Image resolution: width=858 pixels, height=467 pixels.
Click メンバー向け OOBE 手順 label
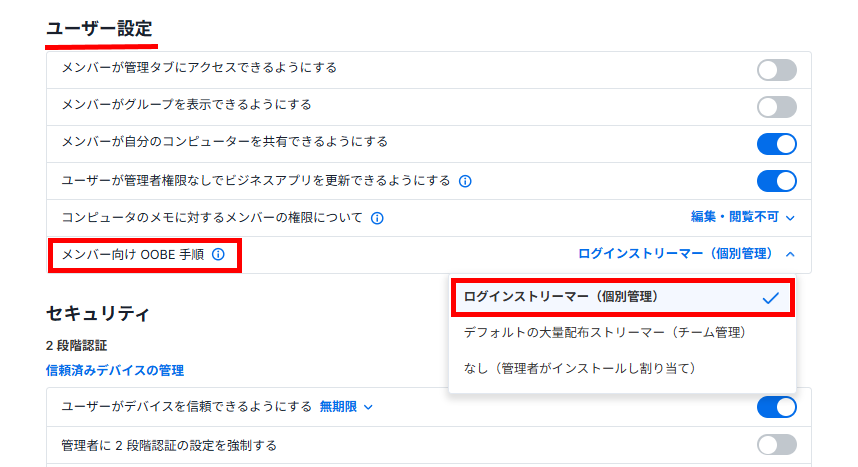[132, 255]
